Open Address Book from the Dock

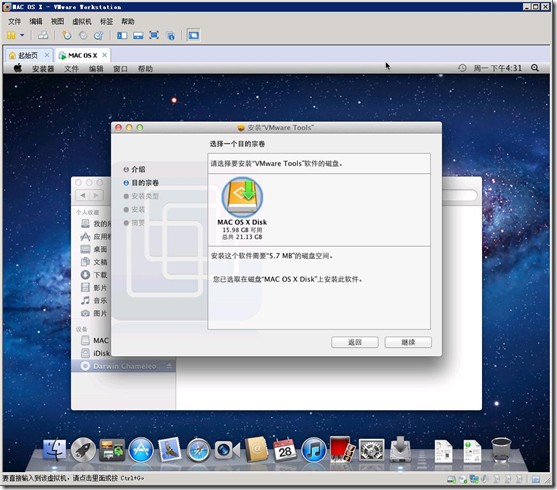point(256,449)
